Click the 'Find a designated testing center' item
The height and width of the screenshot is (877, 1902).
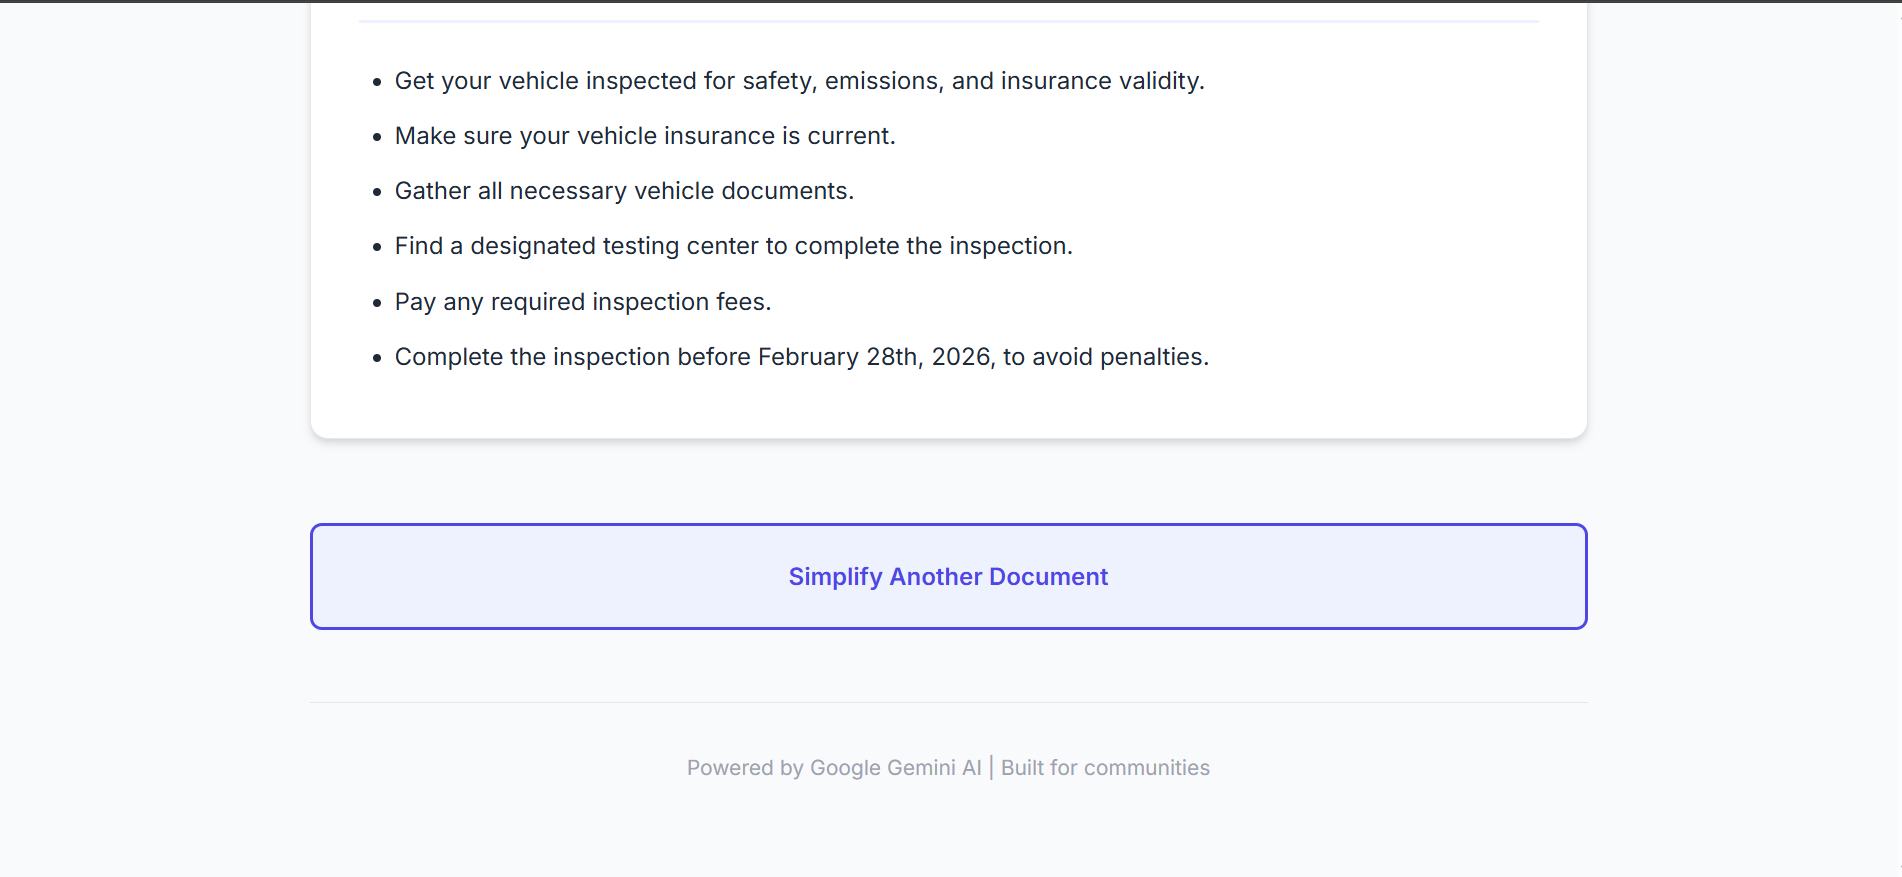733,246
